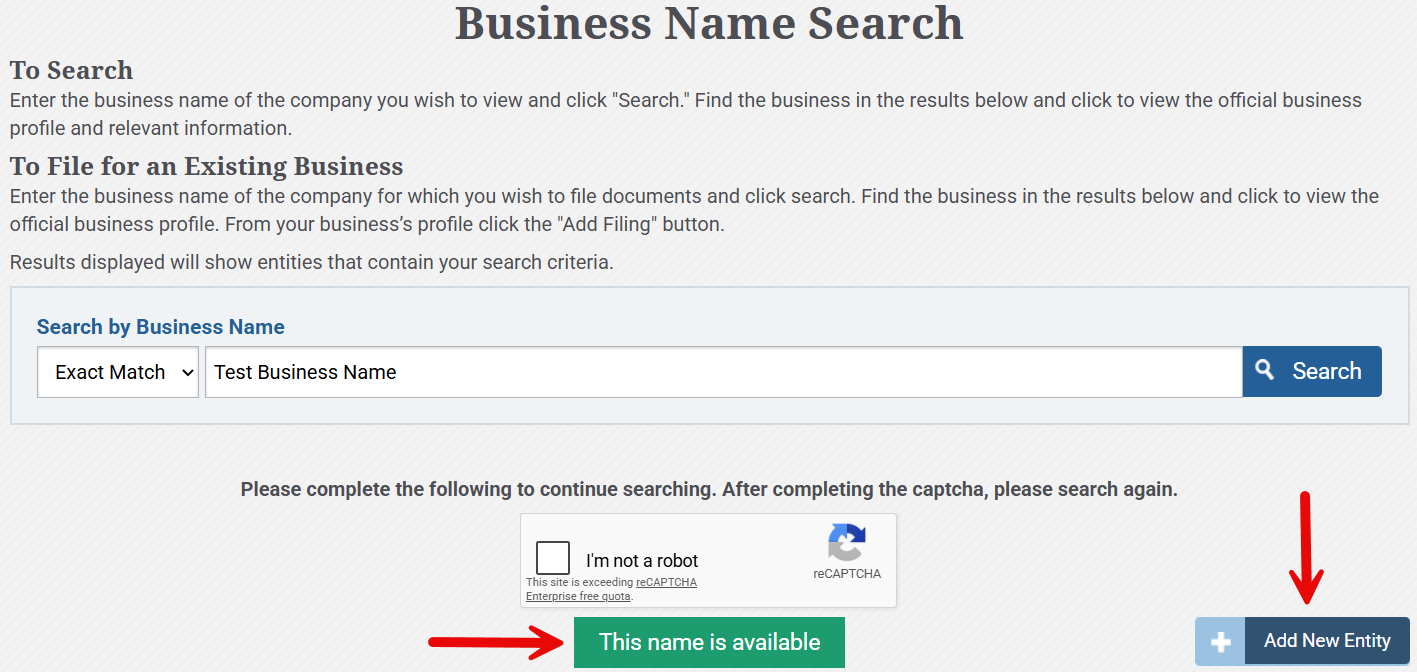Click the plus icon beside Add New Entity
Image resolution: width=1417 pixels, height=672 pixels.
[1220, 642]
